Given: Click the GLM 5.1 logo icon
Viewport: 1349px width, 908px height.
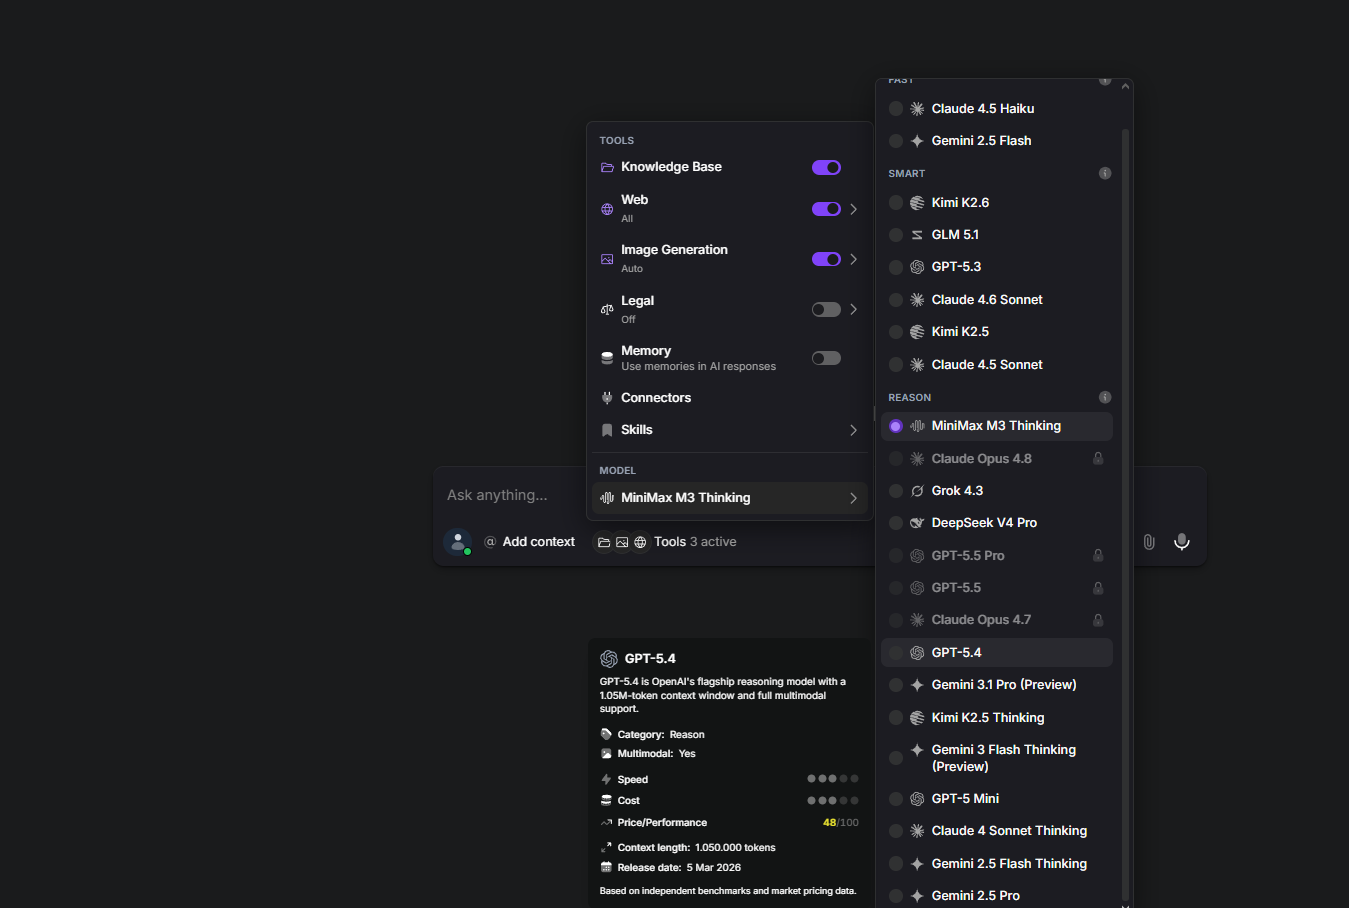Looking at the screenshot, I should [917, 235].
